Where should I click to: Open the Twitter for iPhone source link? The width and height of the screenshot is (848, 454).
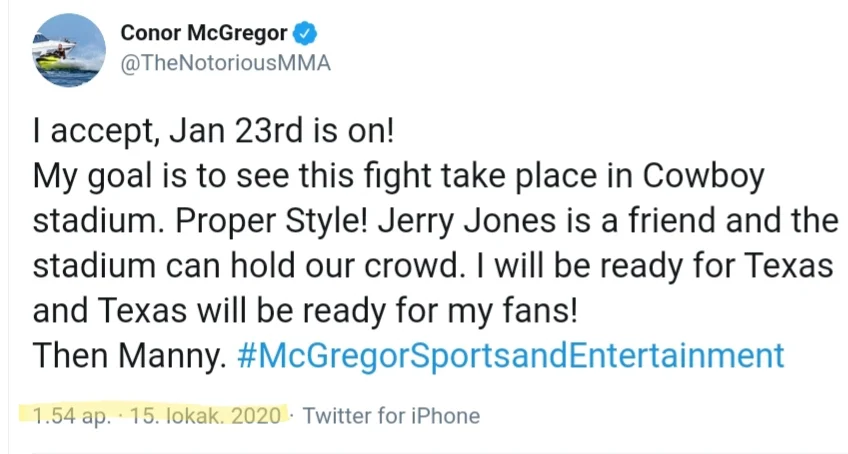(391, 415)
